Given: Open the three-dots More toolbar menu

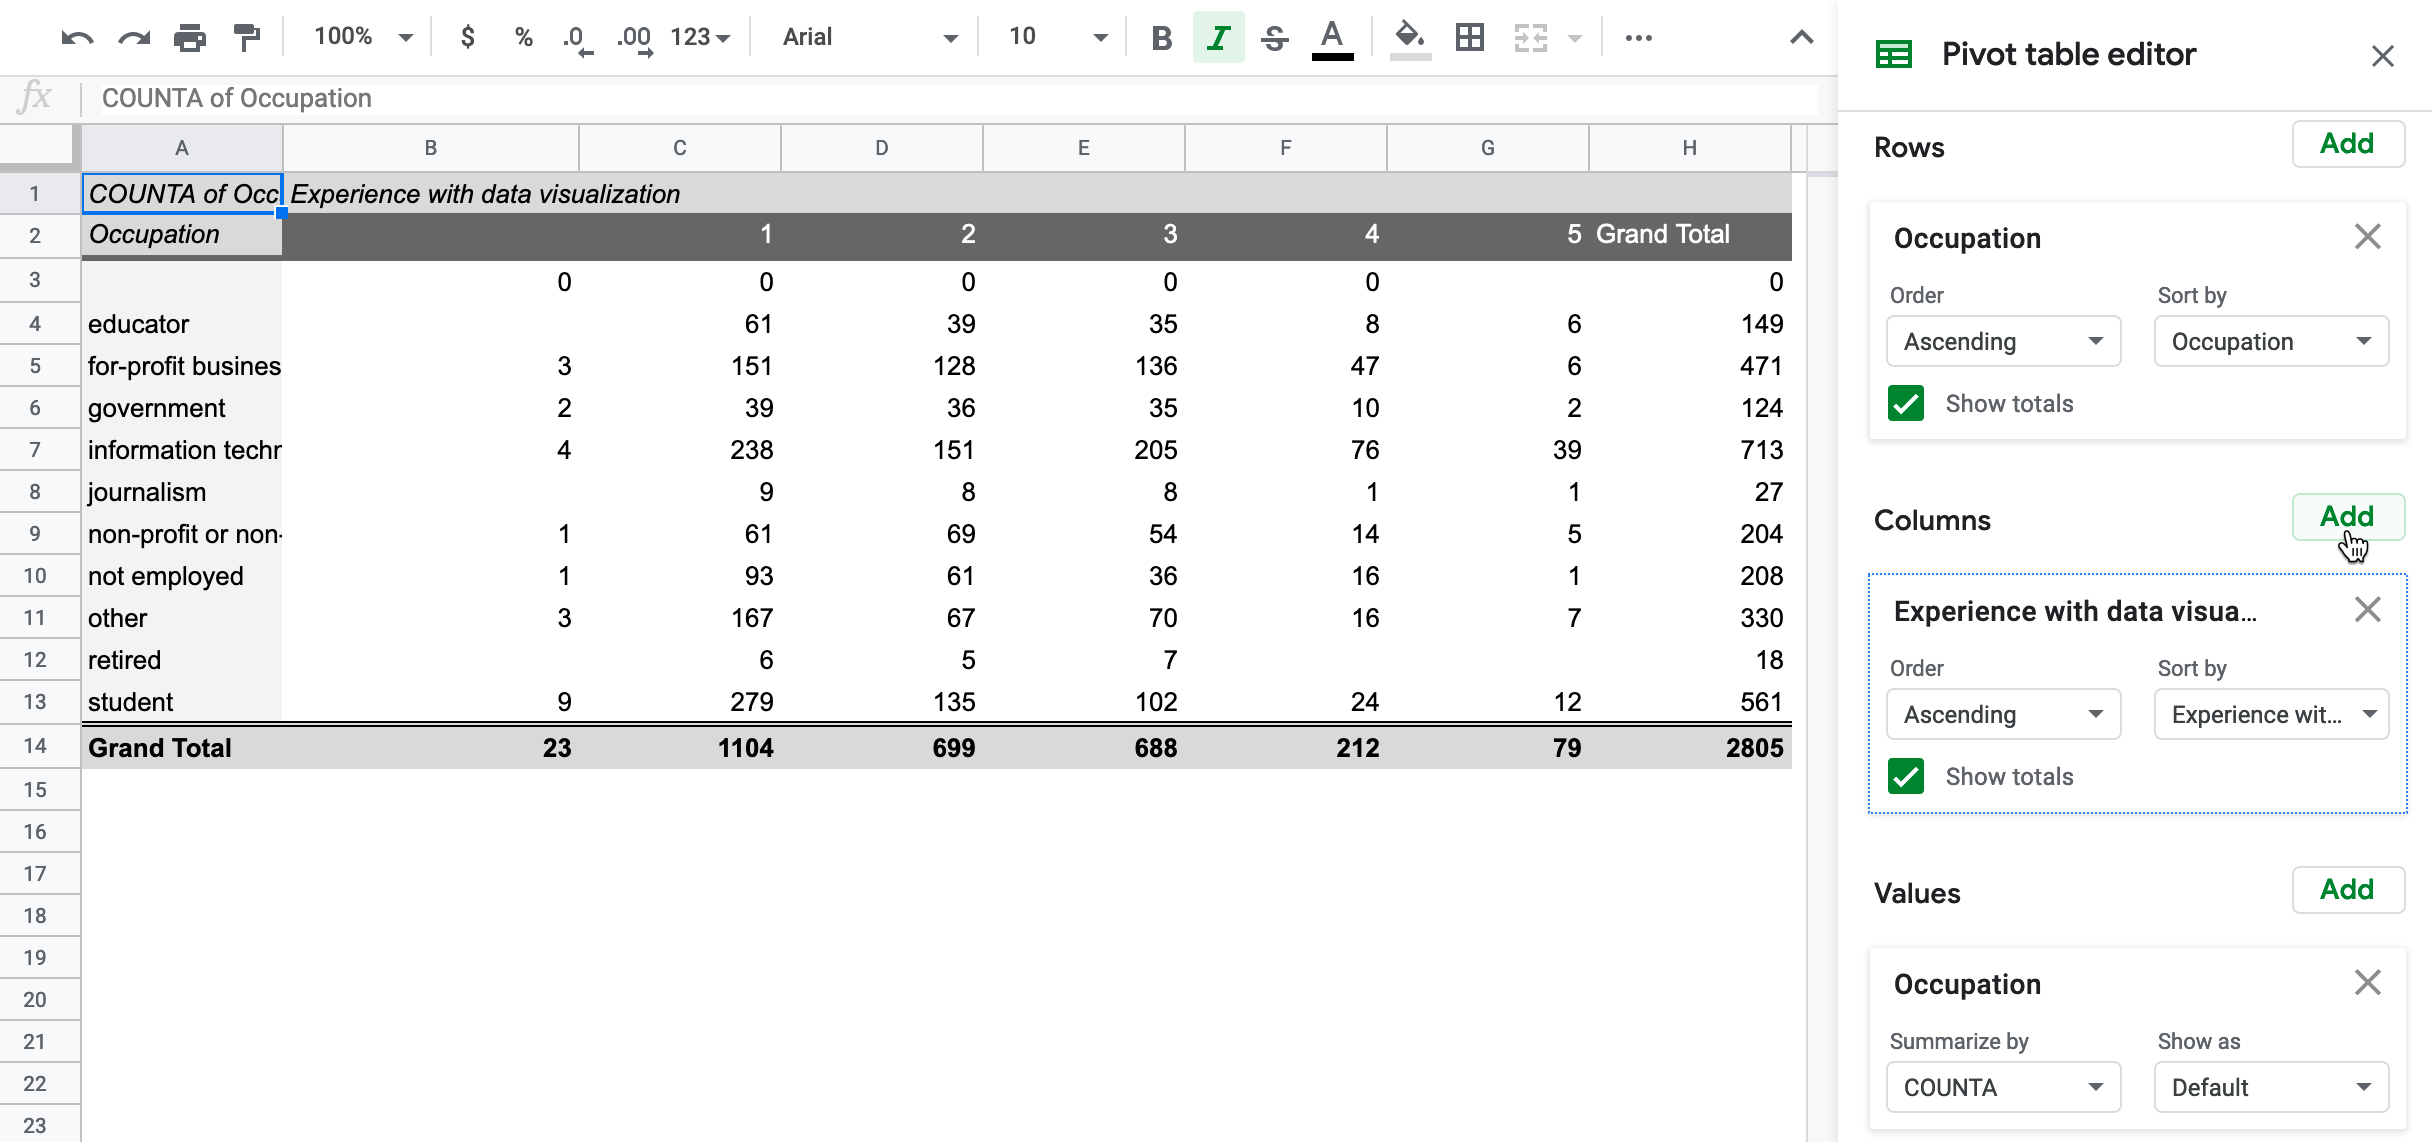Looking at the screenshot, I should (x=1638, y=38).
